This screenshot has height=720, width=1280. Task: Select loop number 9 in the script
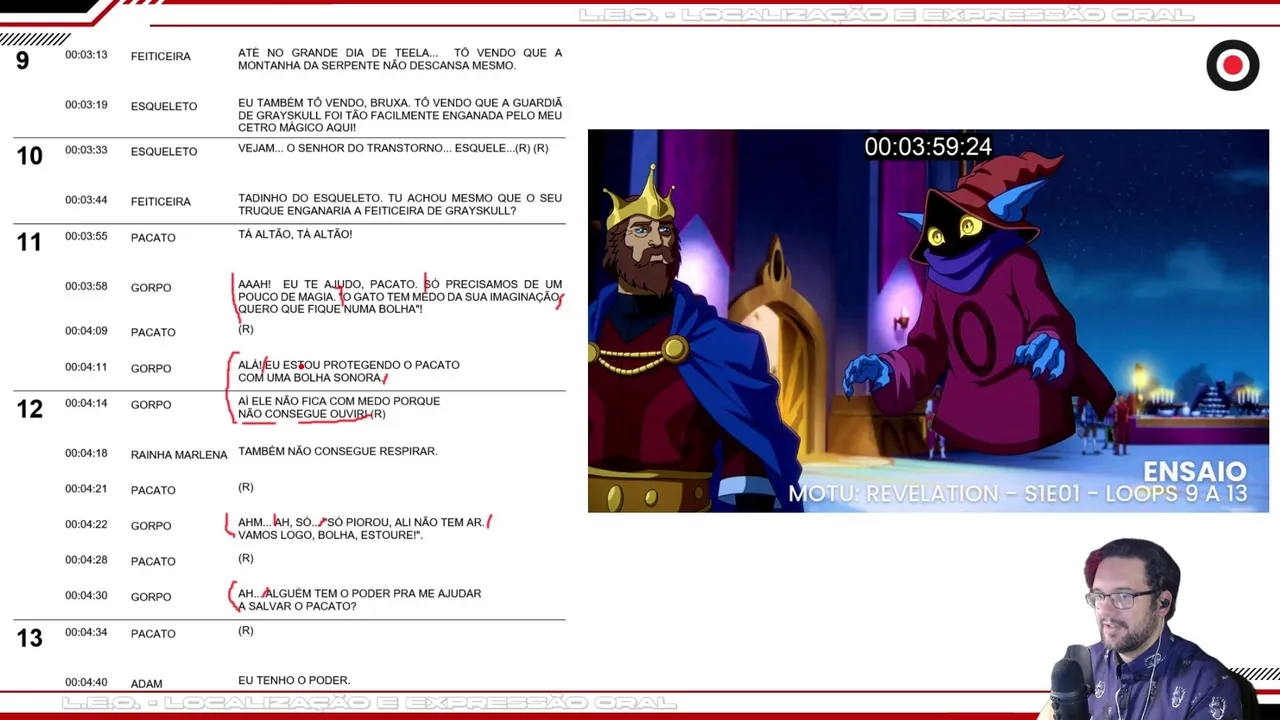(22, 61)
